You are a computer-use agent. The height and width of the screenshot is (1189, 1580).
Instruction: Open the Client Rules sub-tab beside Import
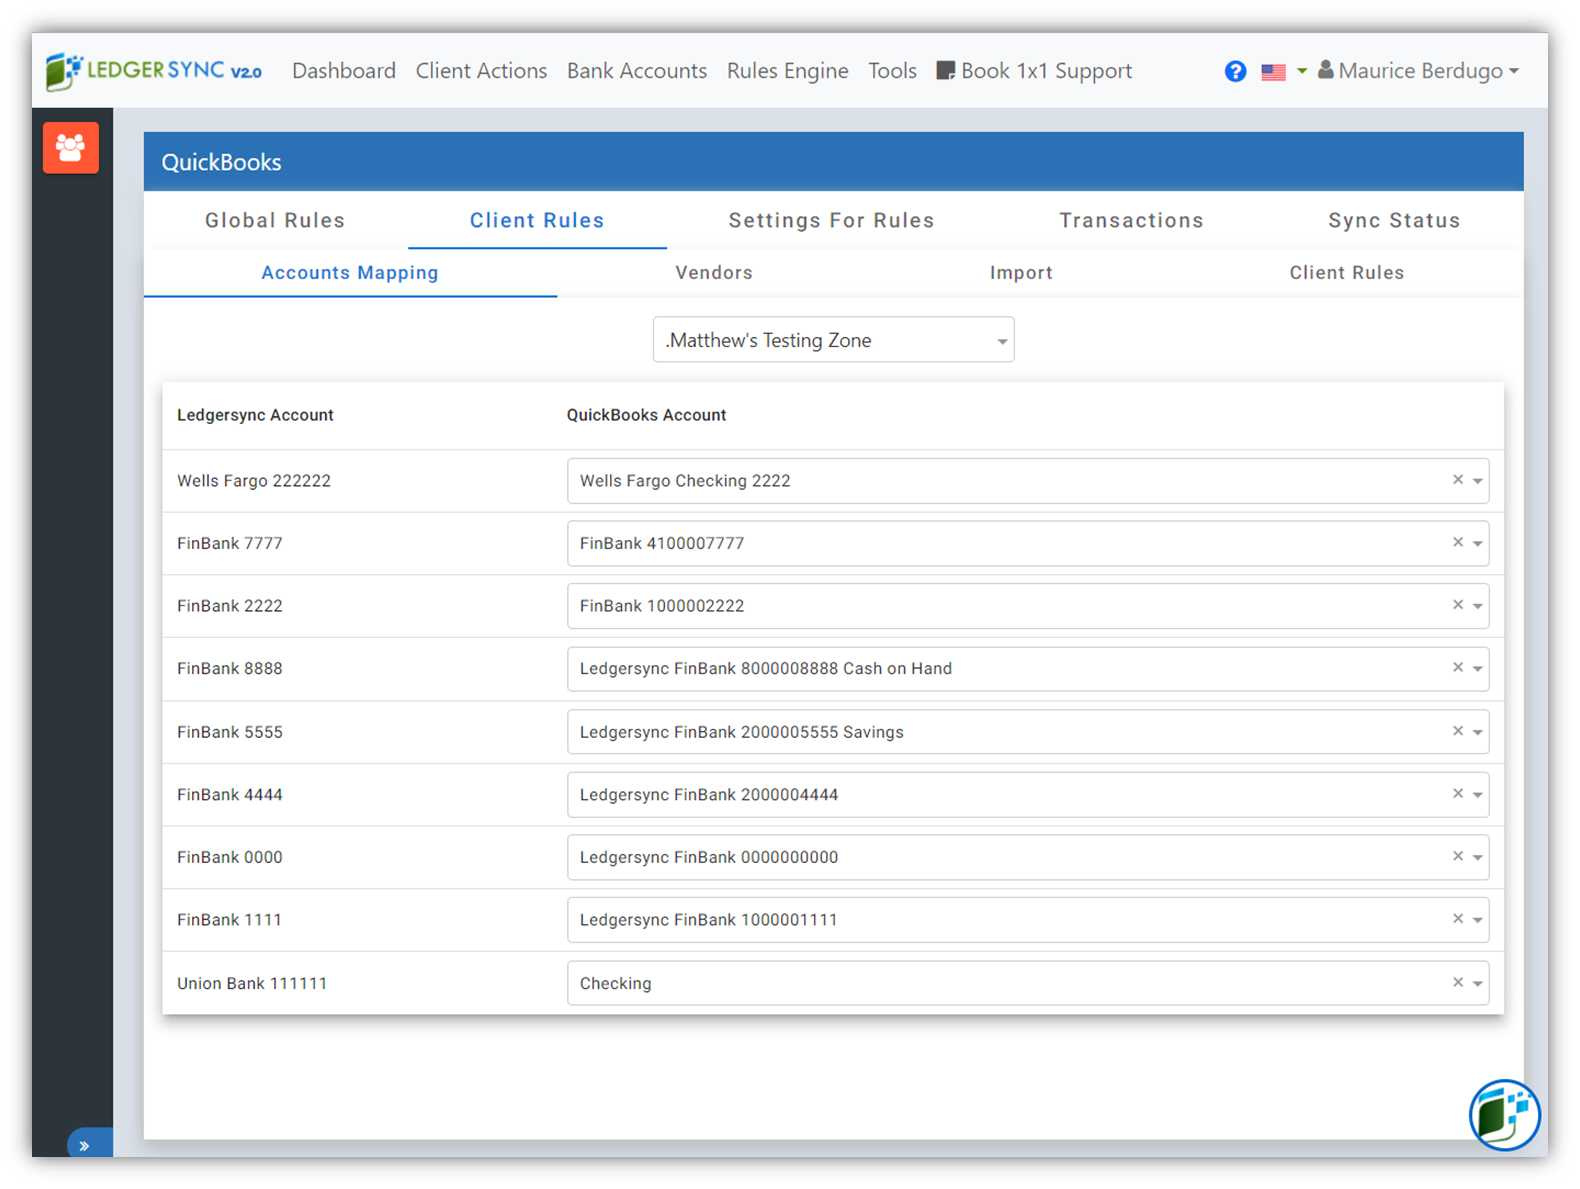(1346, 273)
